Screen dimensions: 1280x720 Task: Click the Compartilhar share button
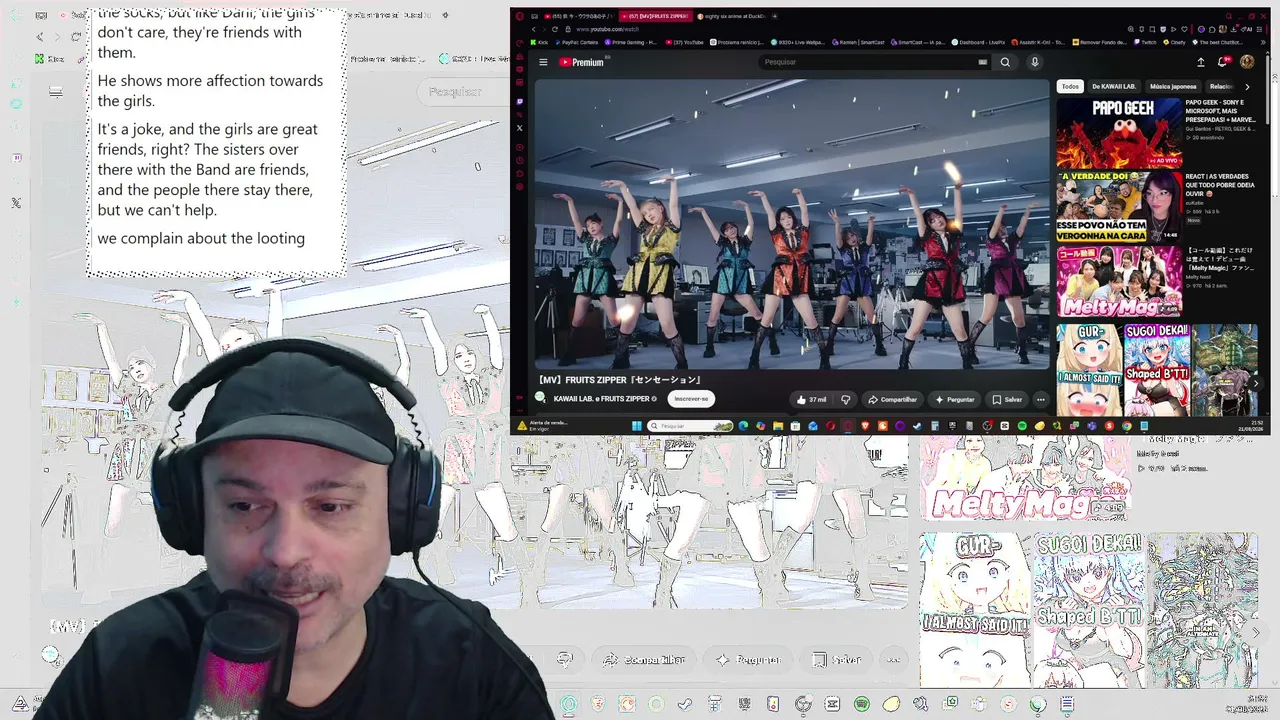tap(892, 399)
